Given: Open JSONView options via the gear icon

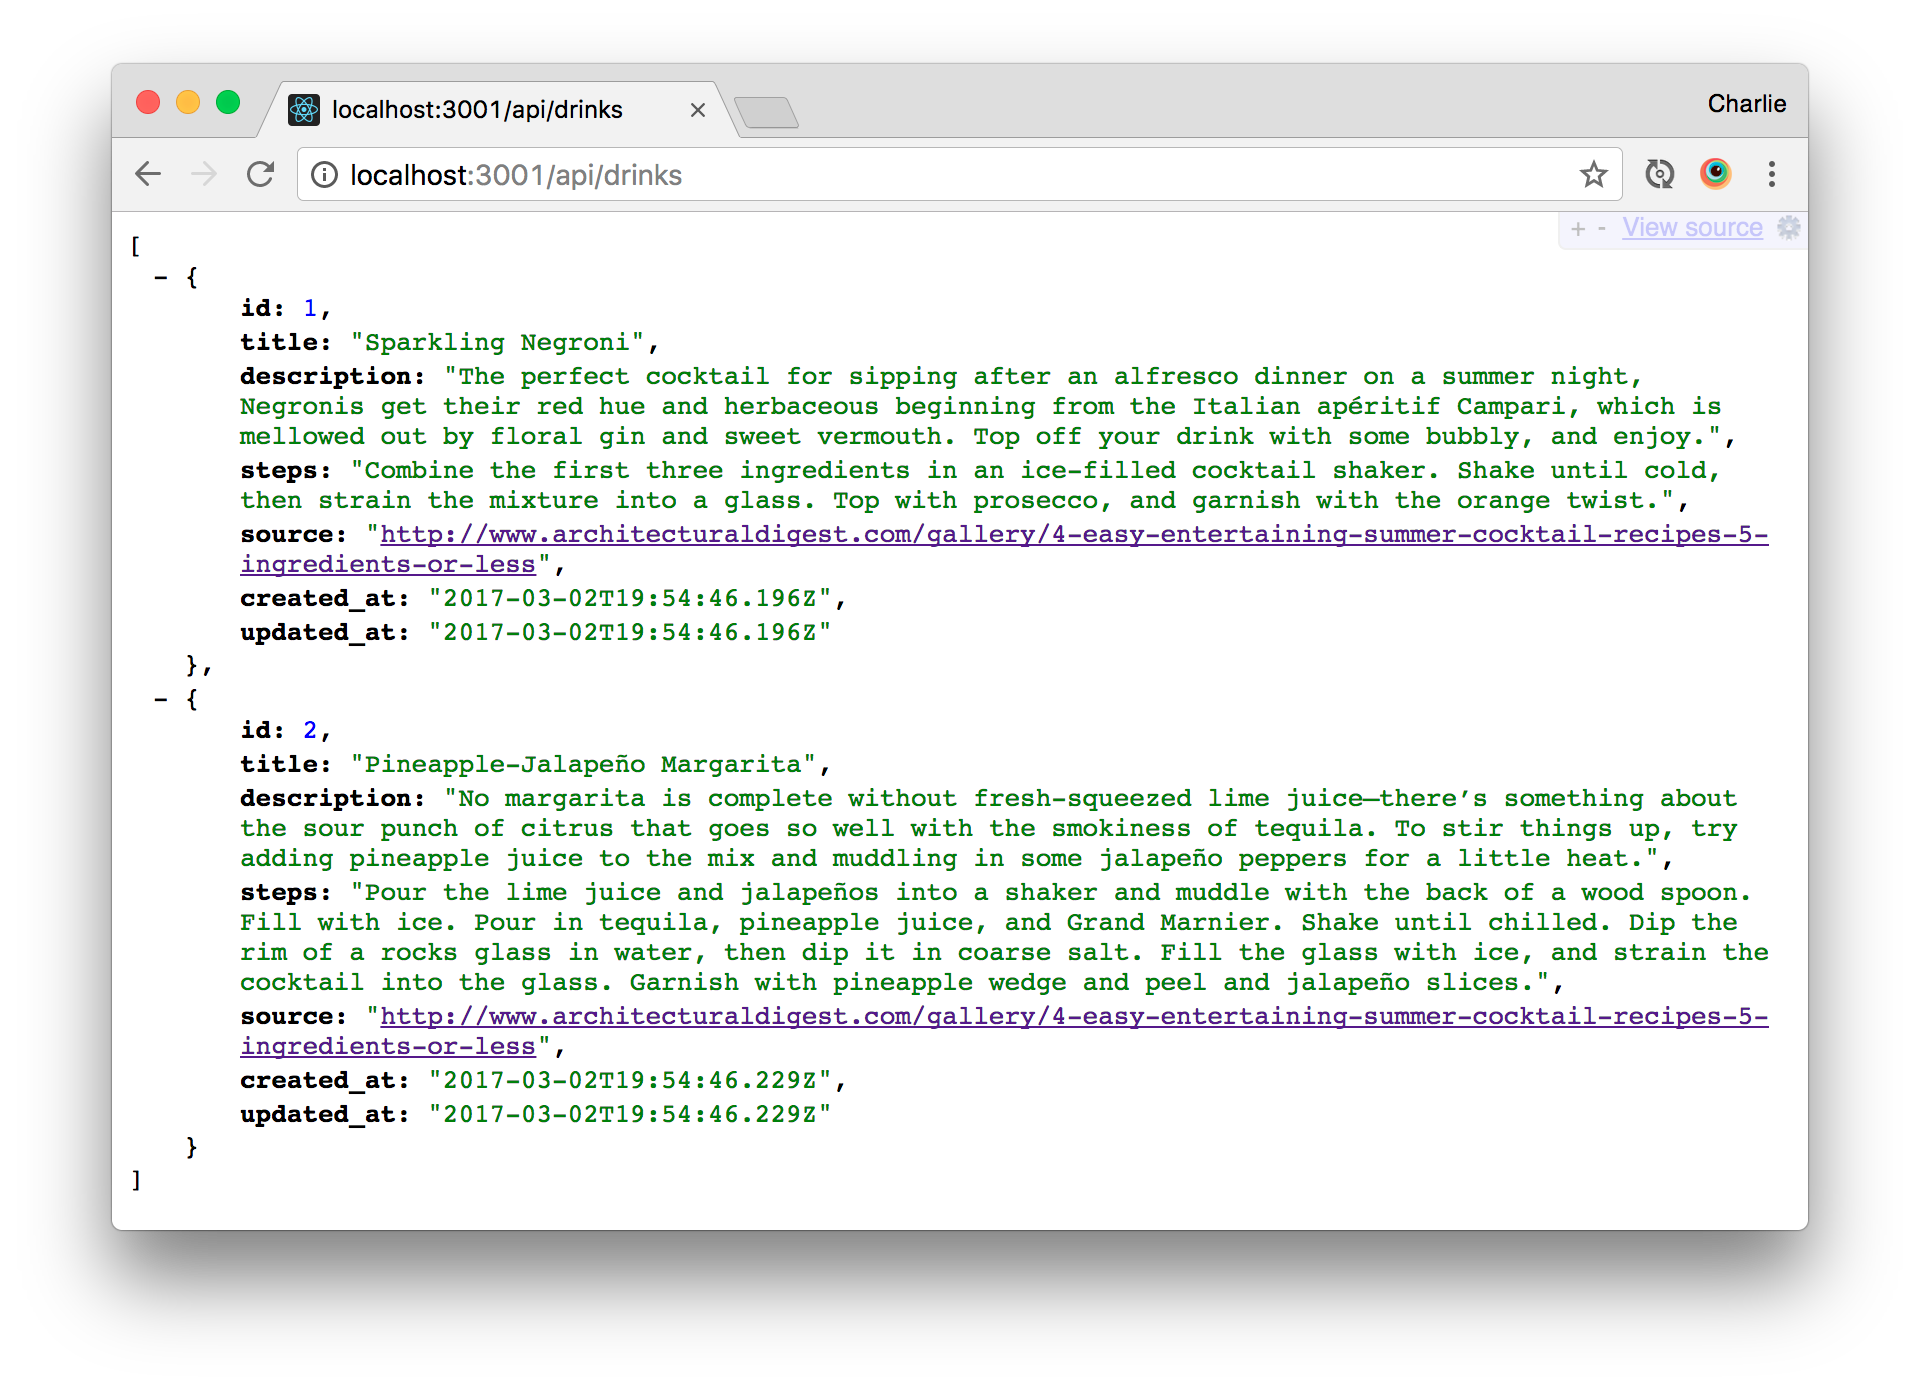Looking at the screenshot, I should tap(1790, 228).
